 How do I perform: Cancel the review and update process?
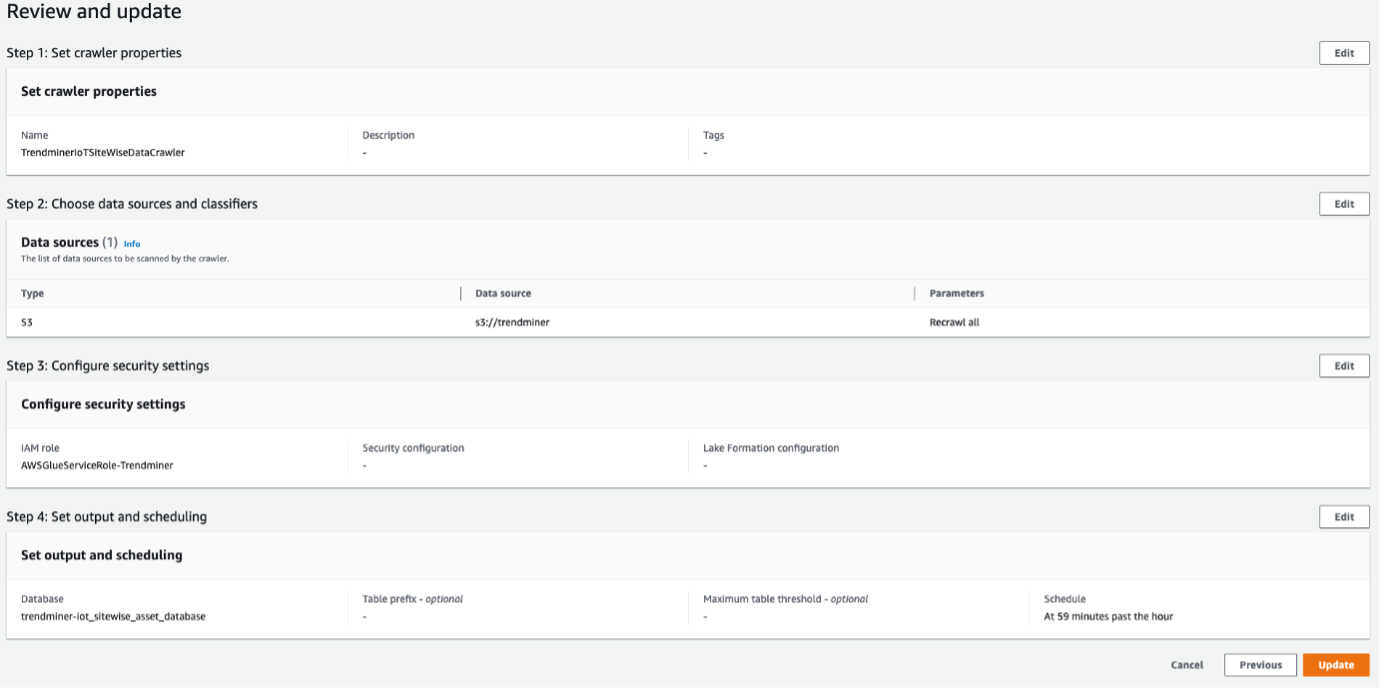(1187, 664)
